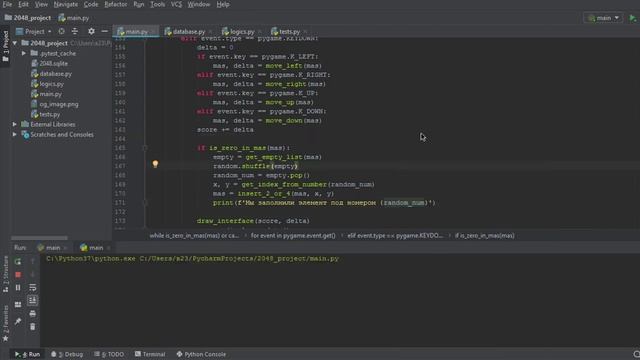Stop the running process with red square
This screenshot has width=640, height=360.
click(x=18, y=275)
